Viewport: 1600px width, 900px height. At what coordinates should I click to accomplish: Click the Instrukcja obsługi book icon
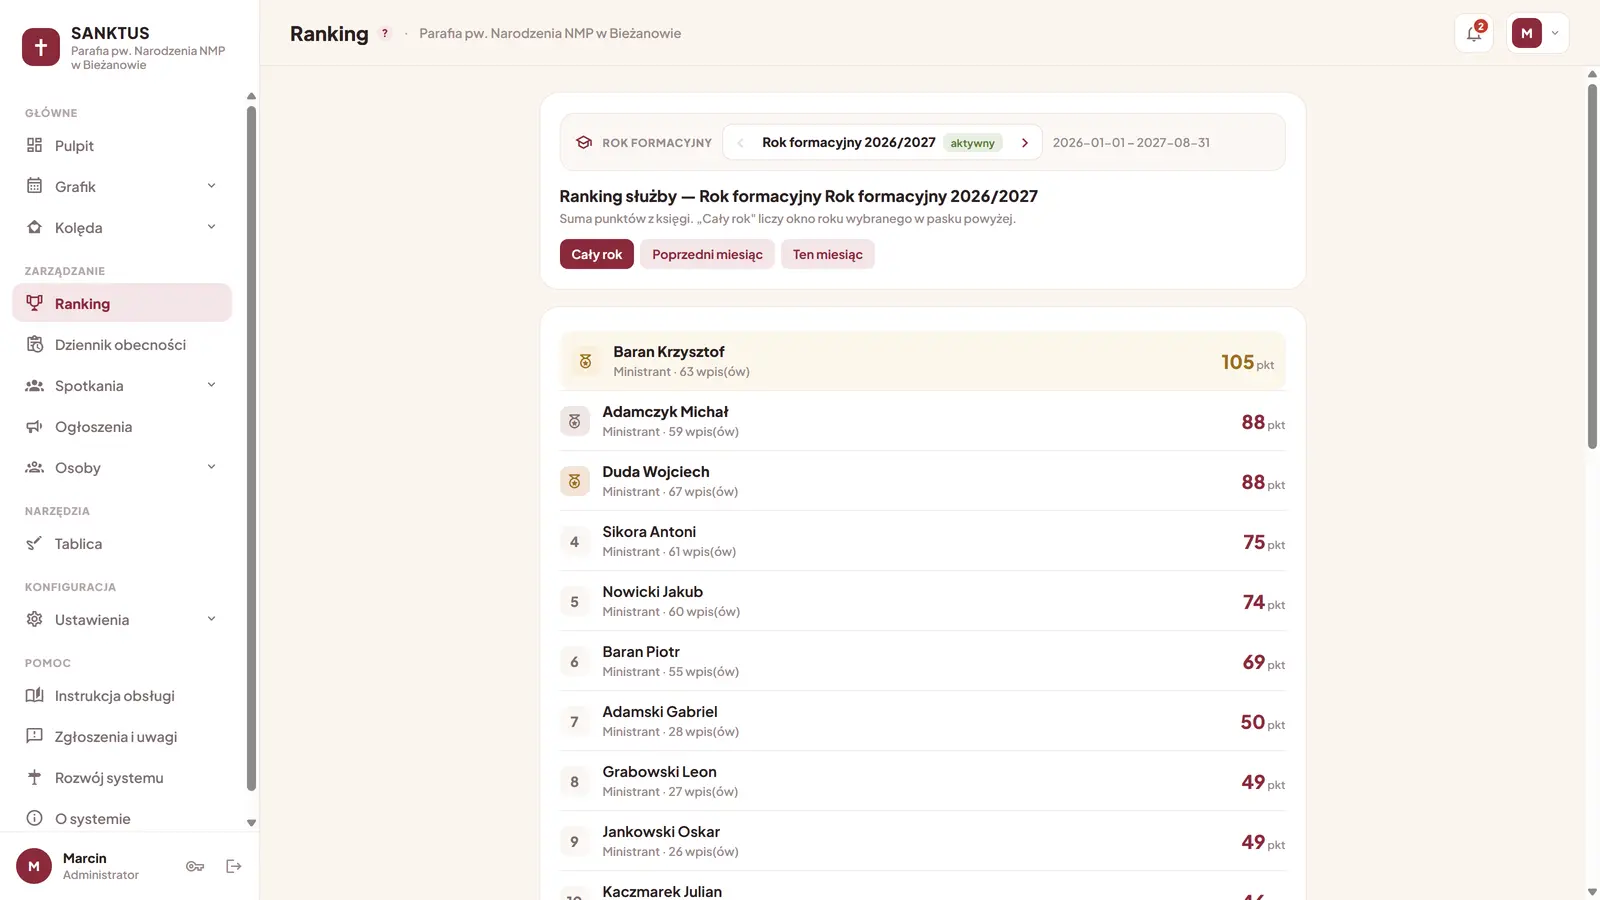click(34, 695)
